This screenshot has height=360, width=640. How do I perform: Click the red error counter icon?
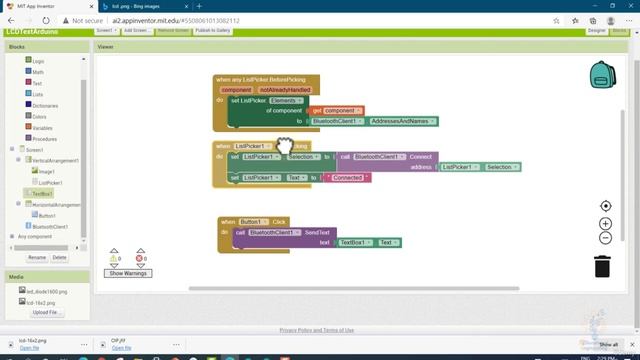click(139, 258)
